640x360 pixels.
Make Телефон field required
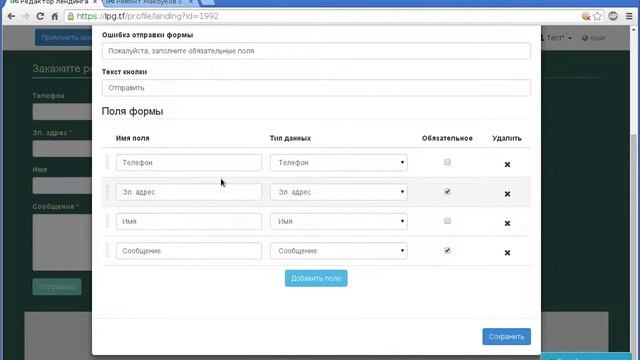pyautogui.click(x=447, y=162)
